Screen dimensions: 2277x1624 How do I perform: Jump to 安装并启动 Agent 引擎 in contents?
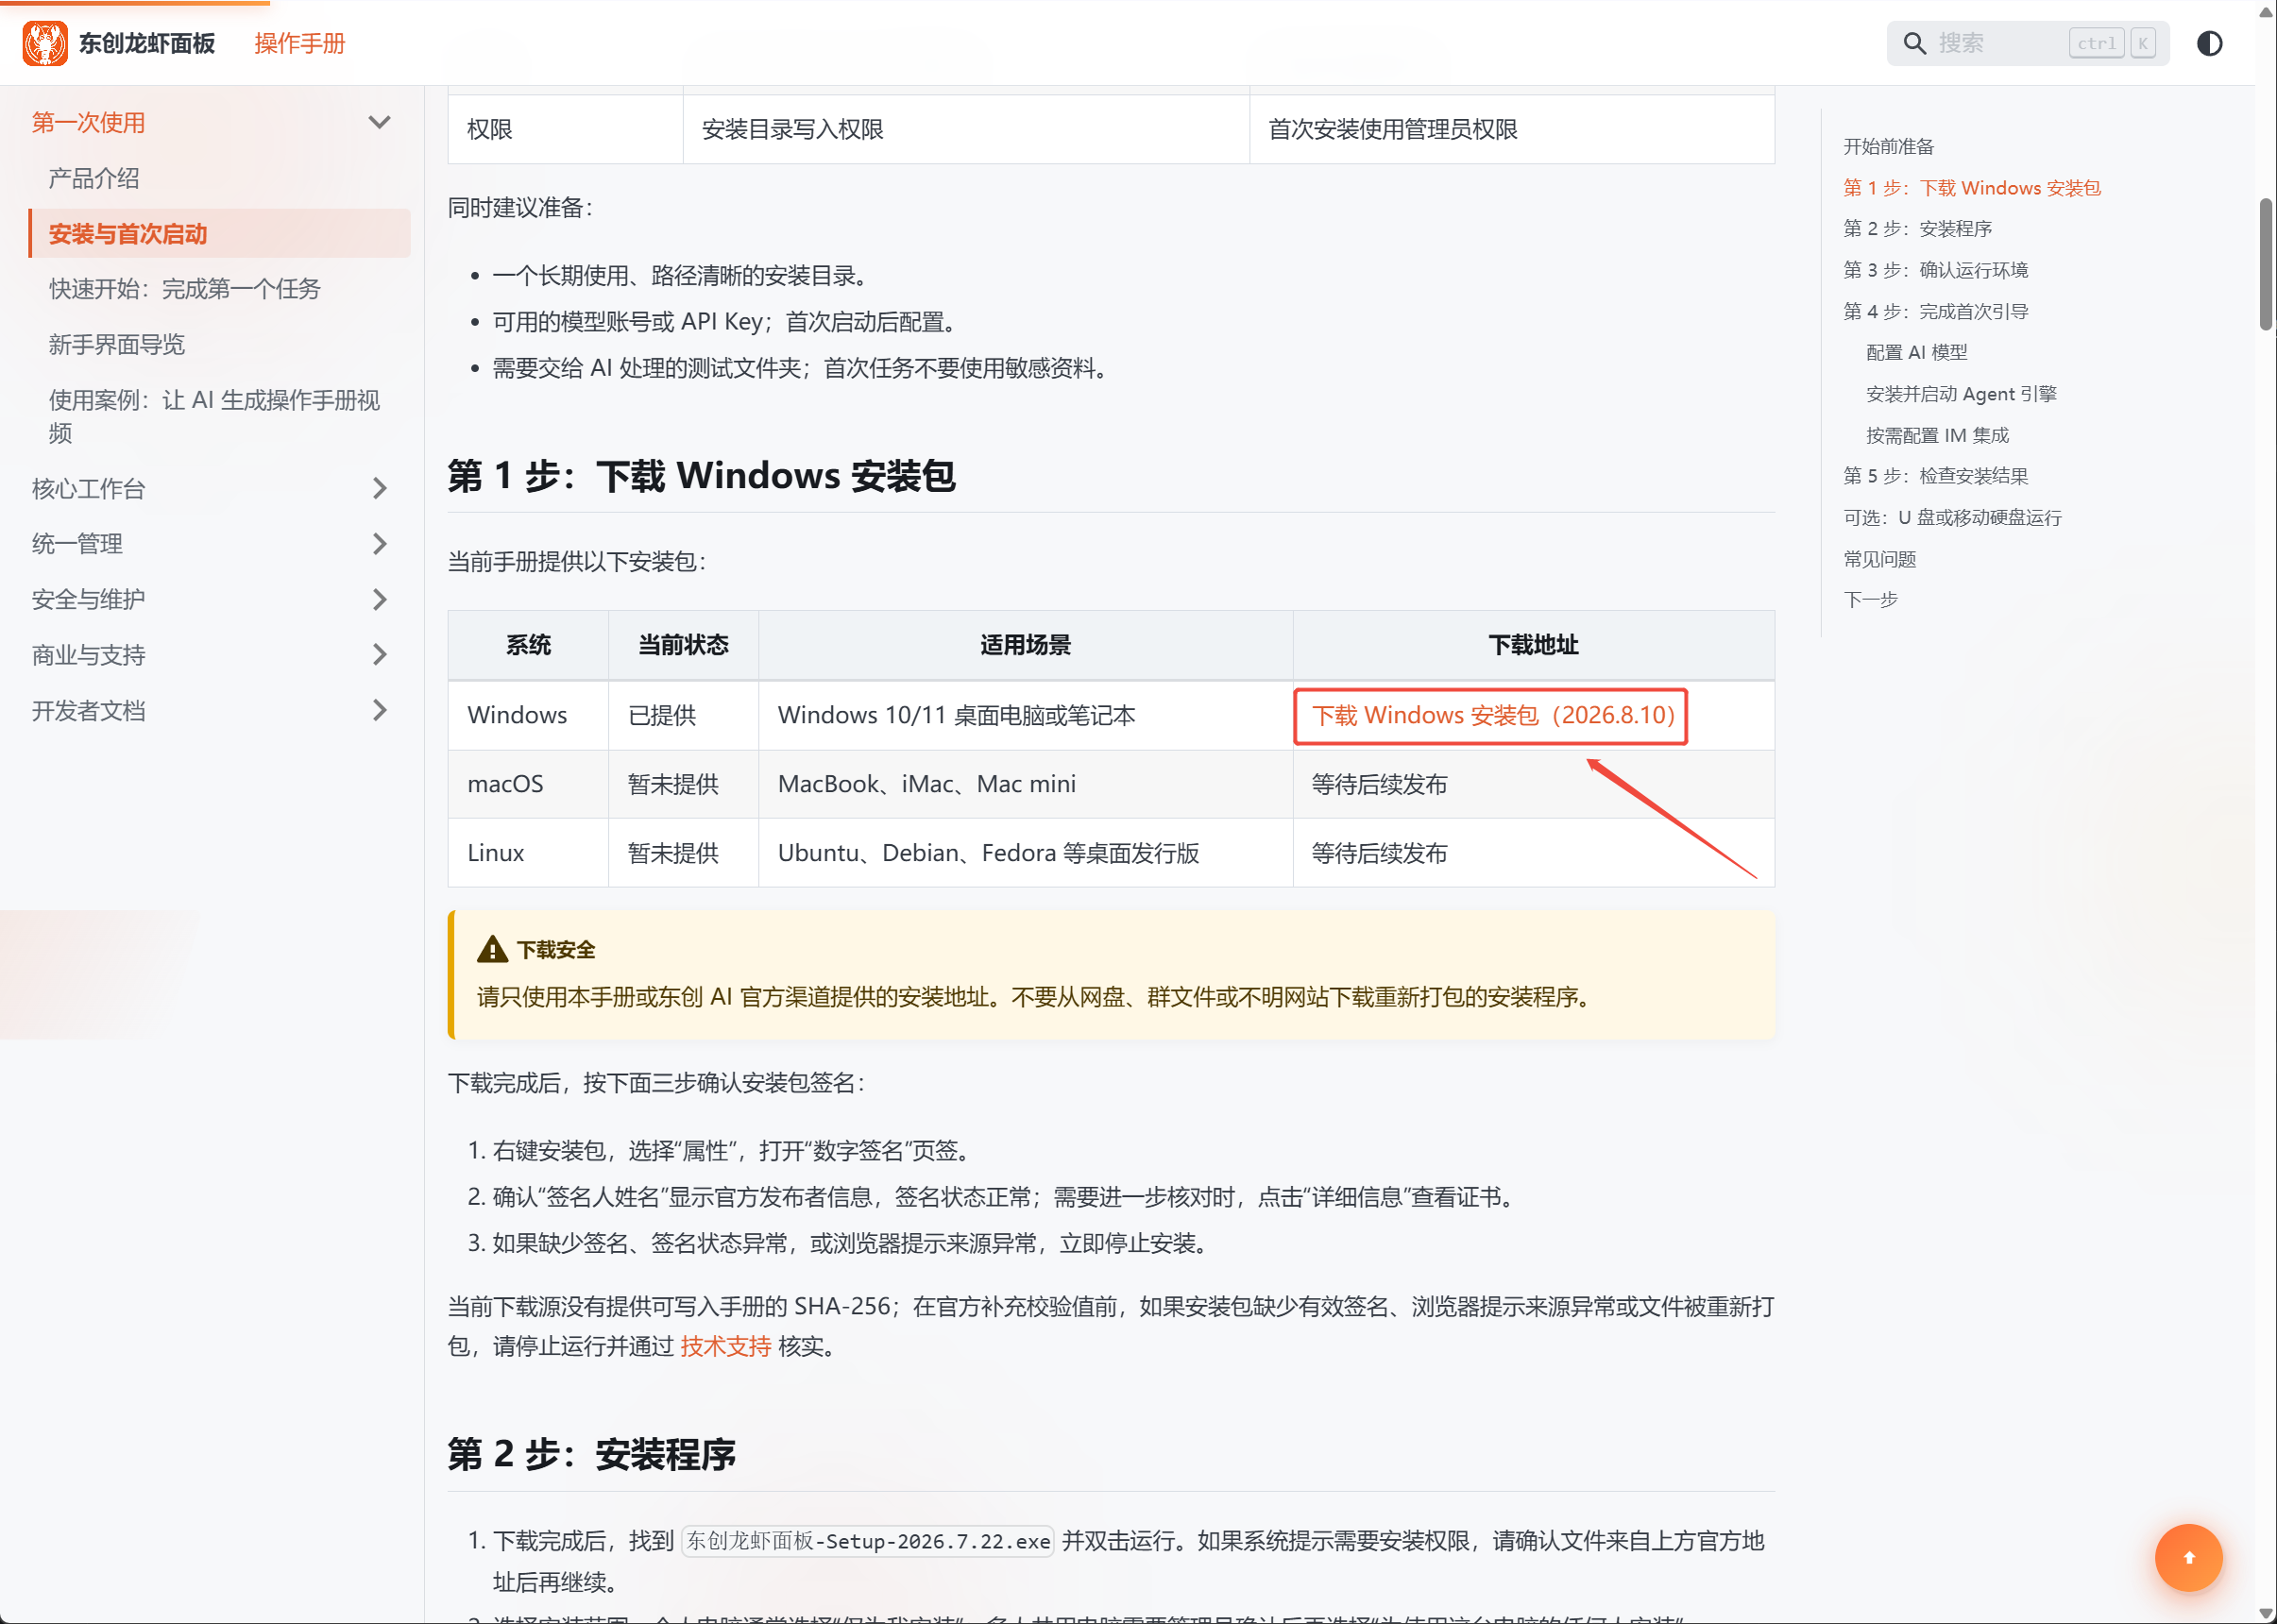[x=1961, y=394]
